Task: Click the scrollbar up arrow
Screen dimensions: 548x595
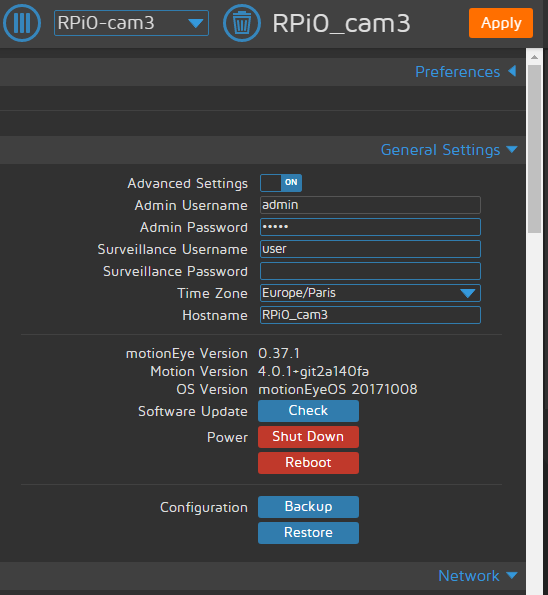Action: tap(534, 57)
